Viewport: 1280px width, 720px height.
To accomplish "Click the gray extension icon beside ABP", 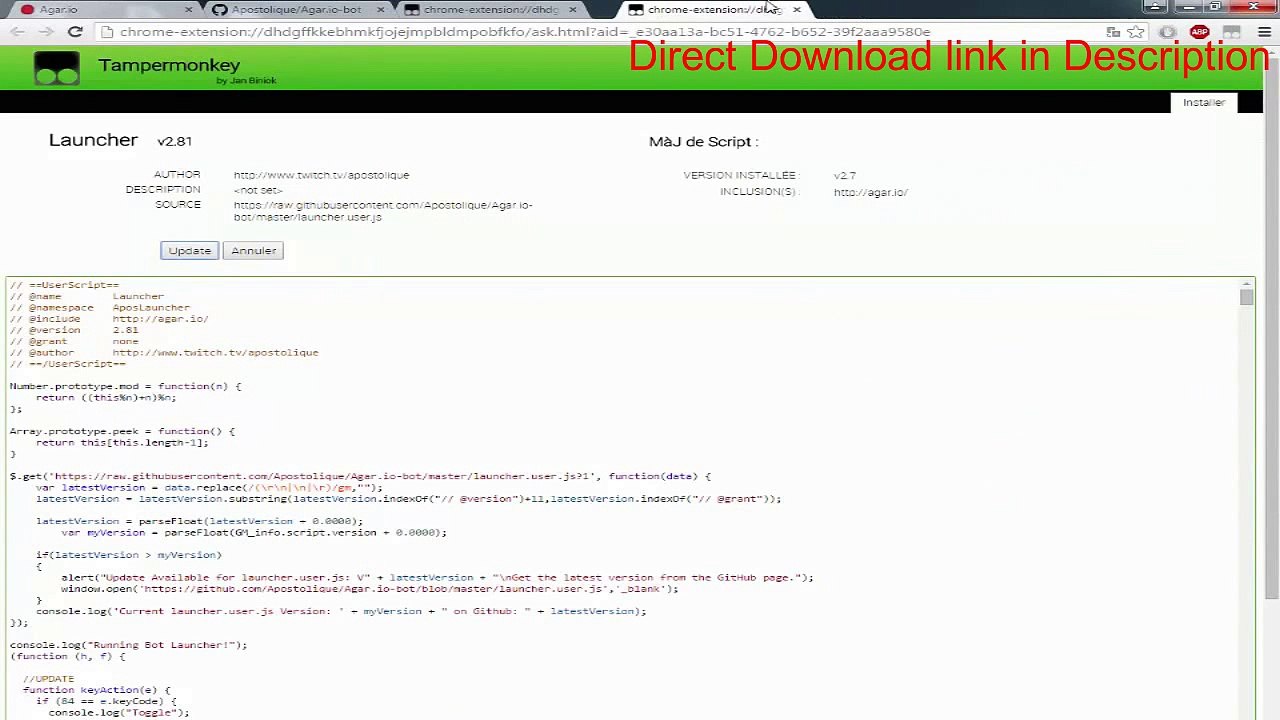I will tap(1168, 32).
